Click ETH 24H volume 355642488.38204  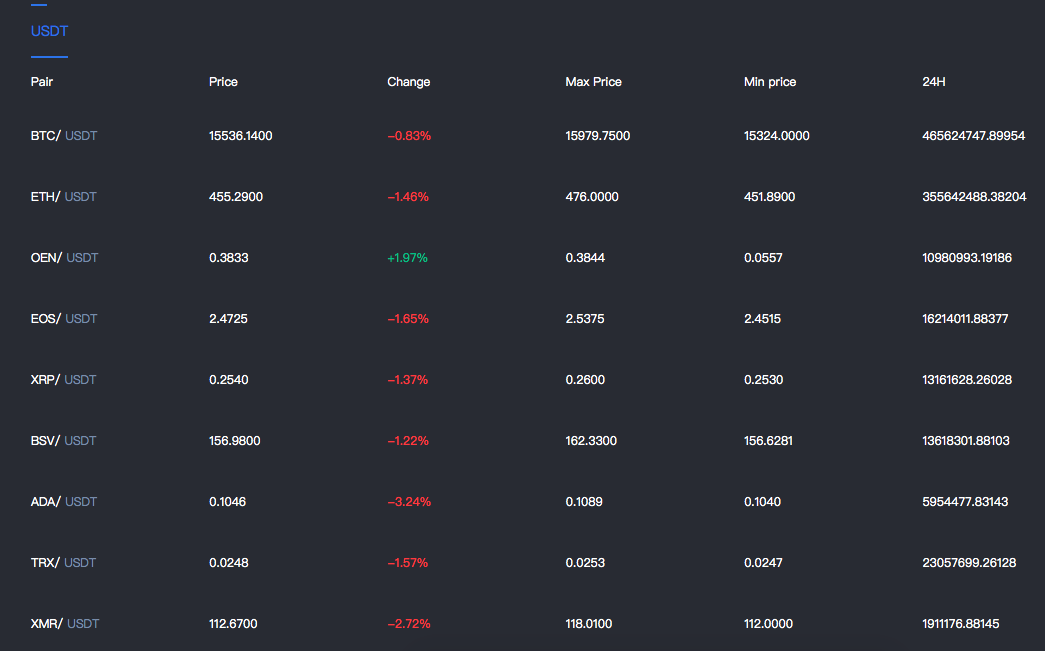(x=974, y=197)
